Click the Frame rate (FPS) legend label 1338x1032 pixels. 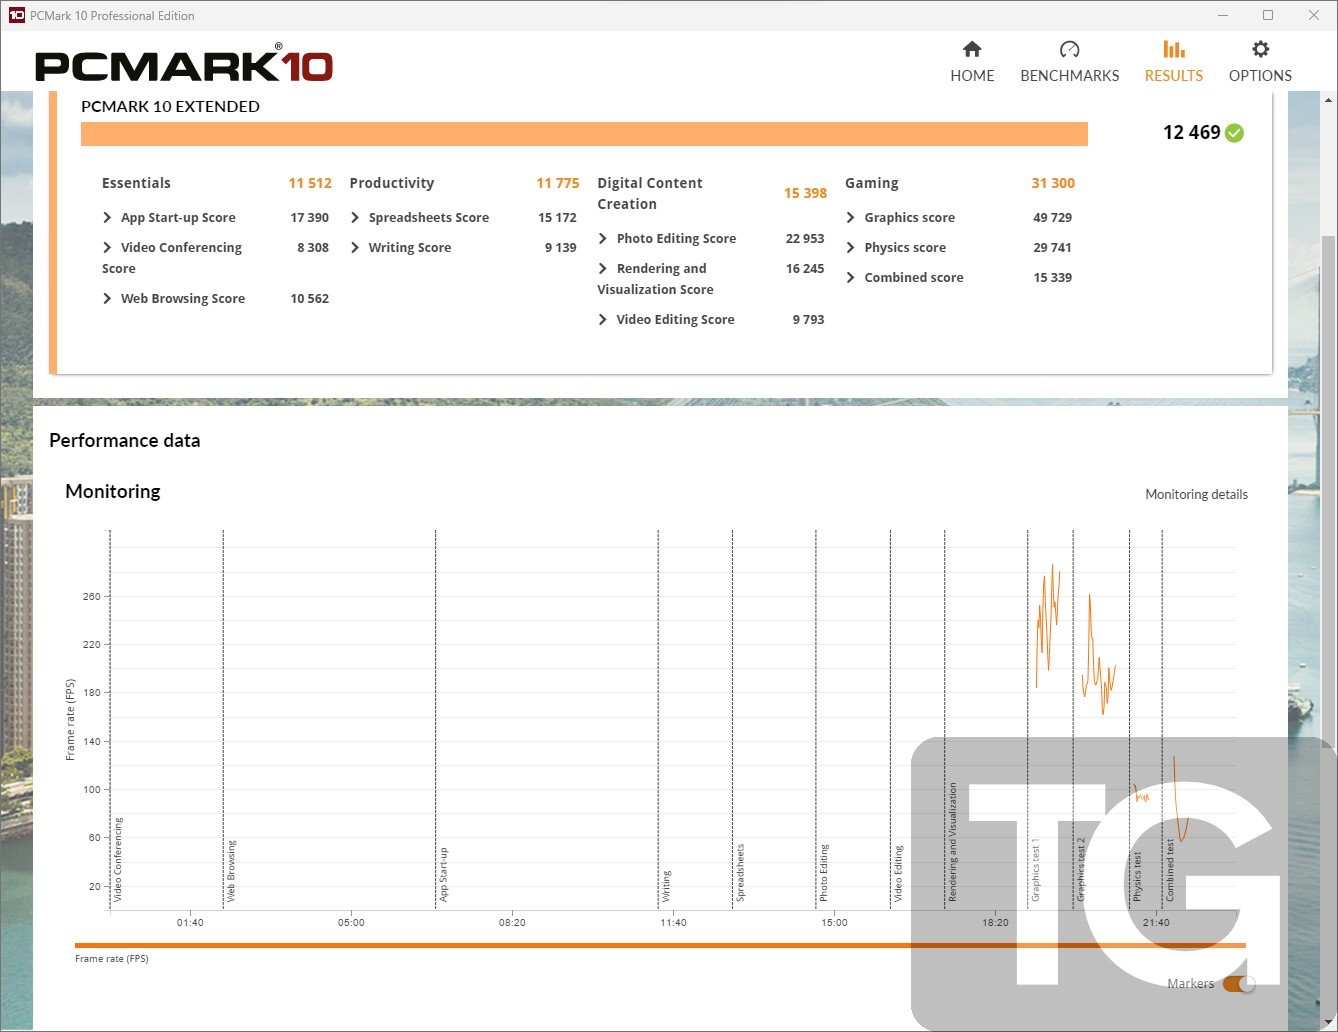(112, 959)
